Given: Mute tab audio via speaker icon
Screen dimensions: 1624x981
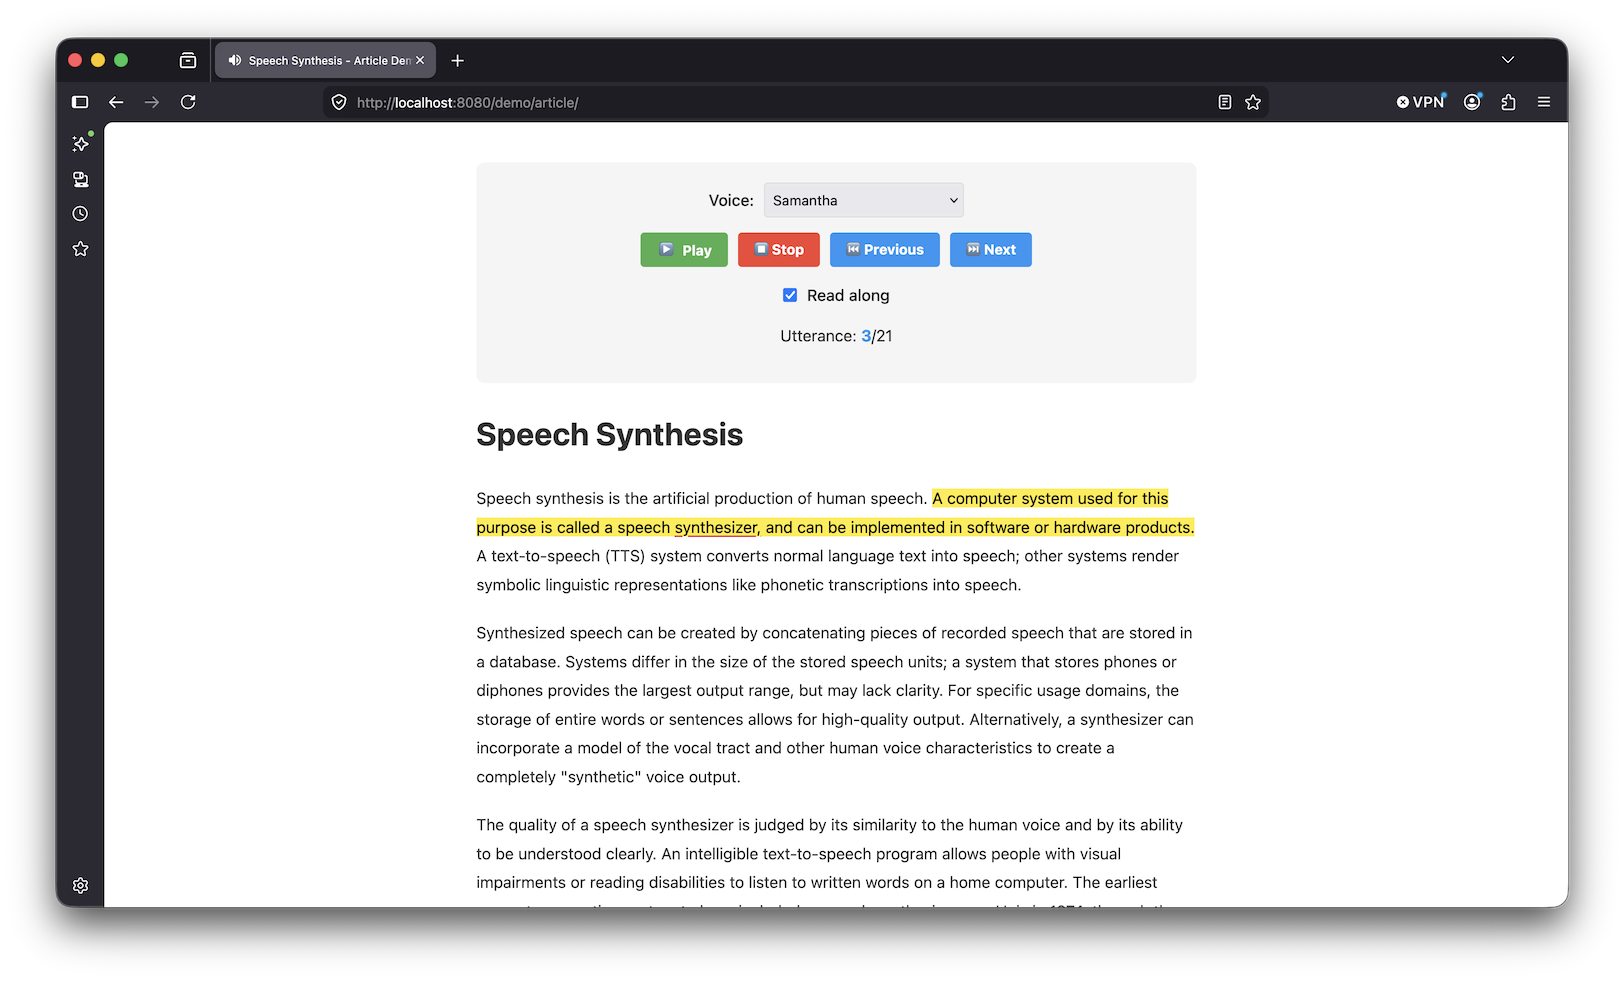Looking at the screenshot, I should coord(234,60).
